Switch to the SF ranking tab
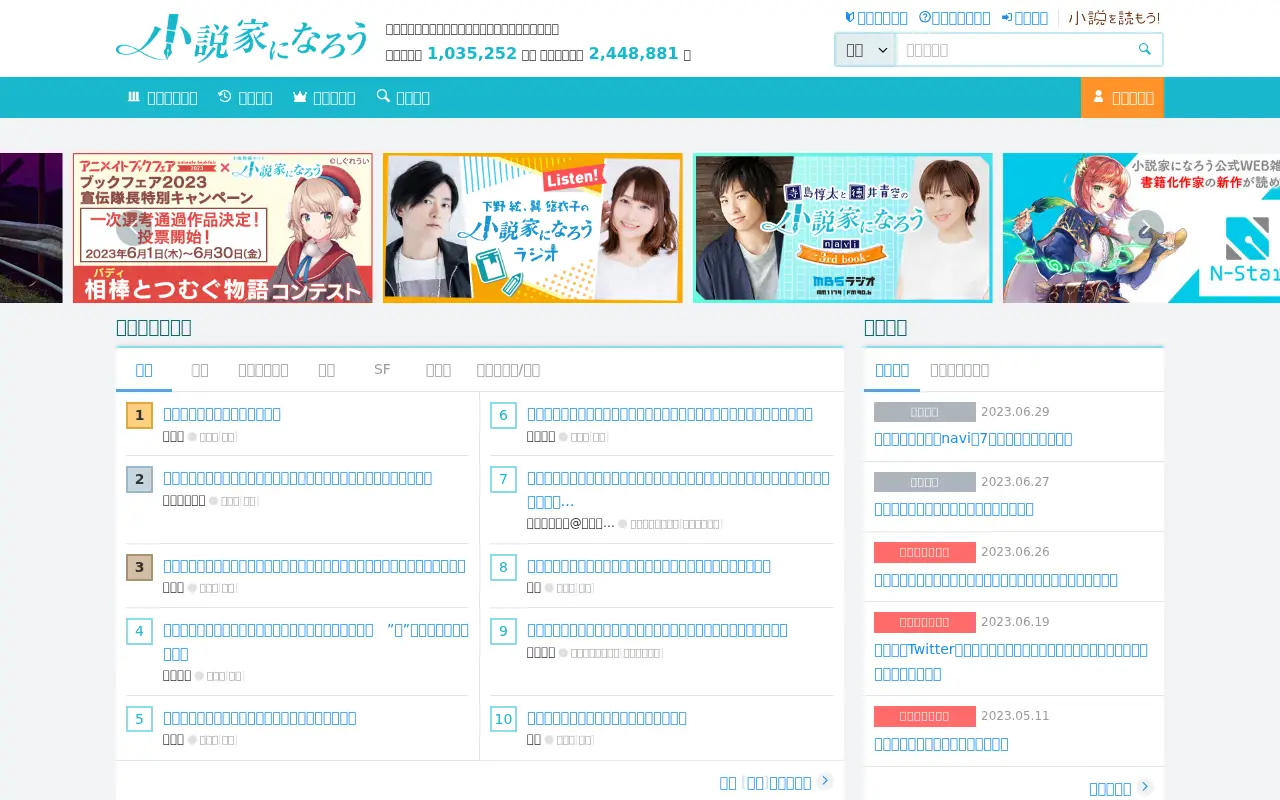The height and width of the screenshot is (800, 1280). (x=382, y=370)
